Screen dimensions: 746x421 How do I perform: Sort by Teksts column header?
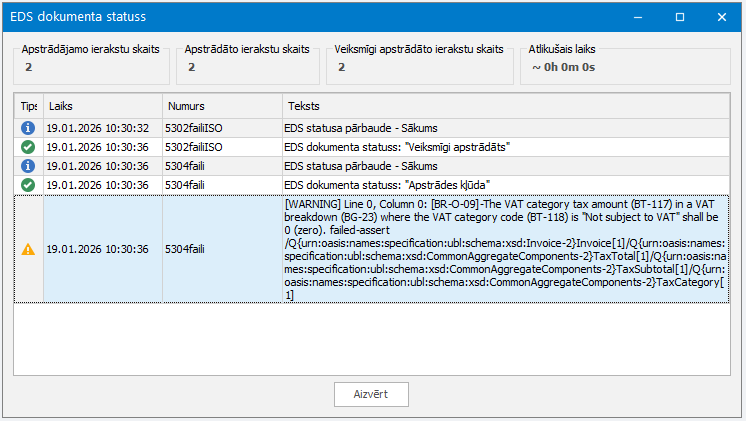[x=506, y=106]
